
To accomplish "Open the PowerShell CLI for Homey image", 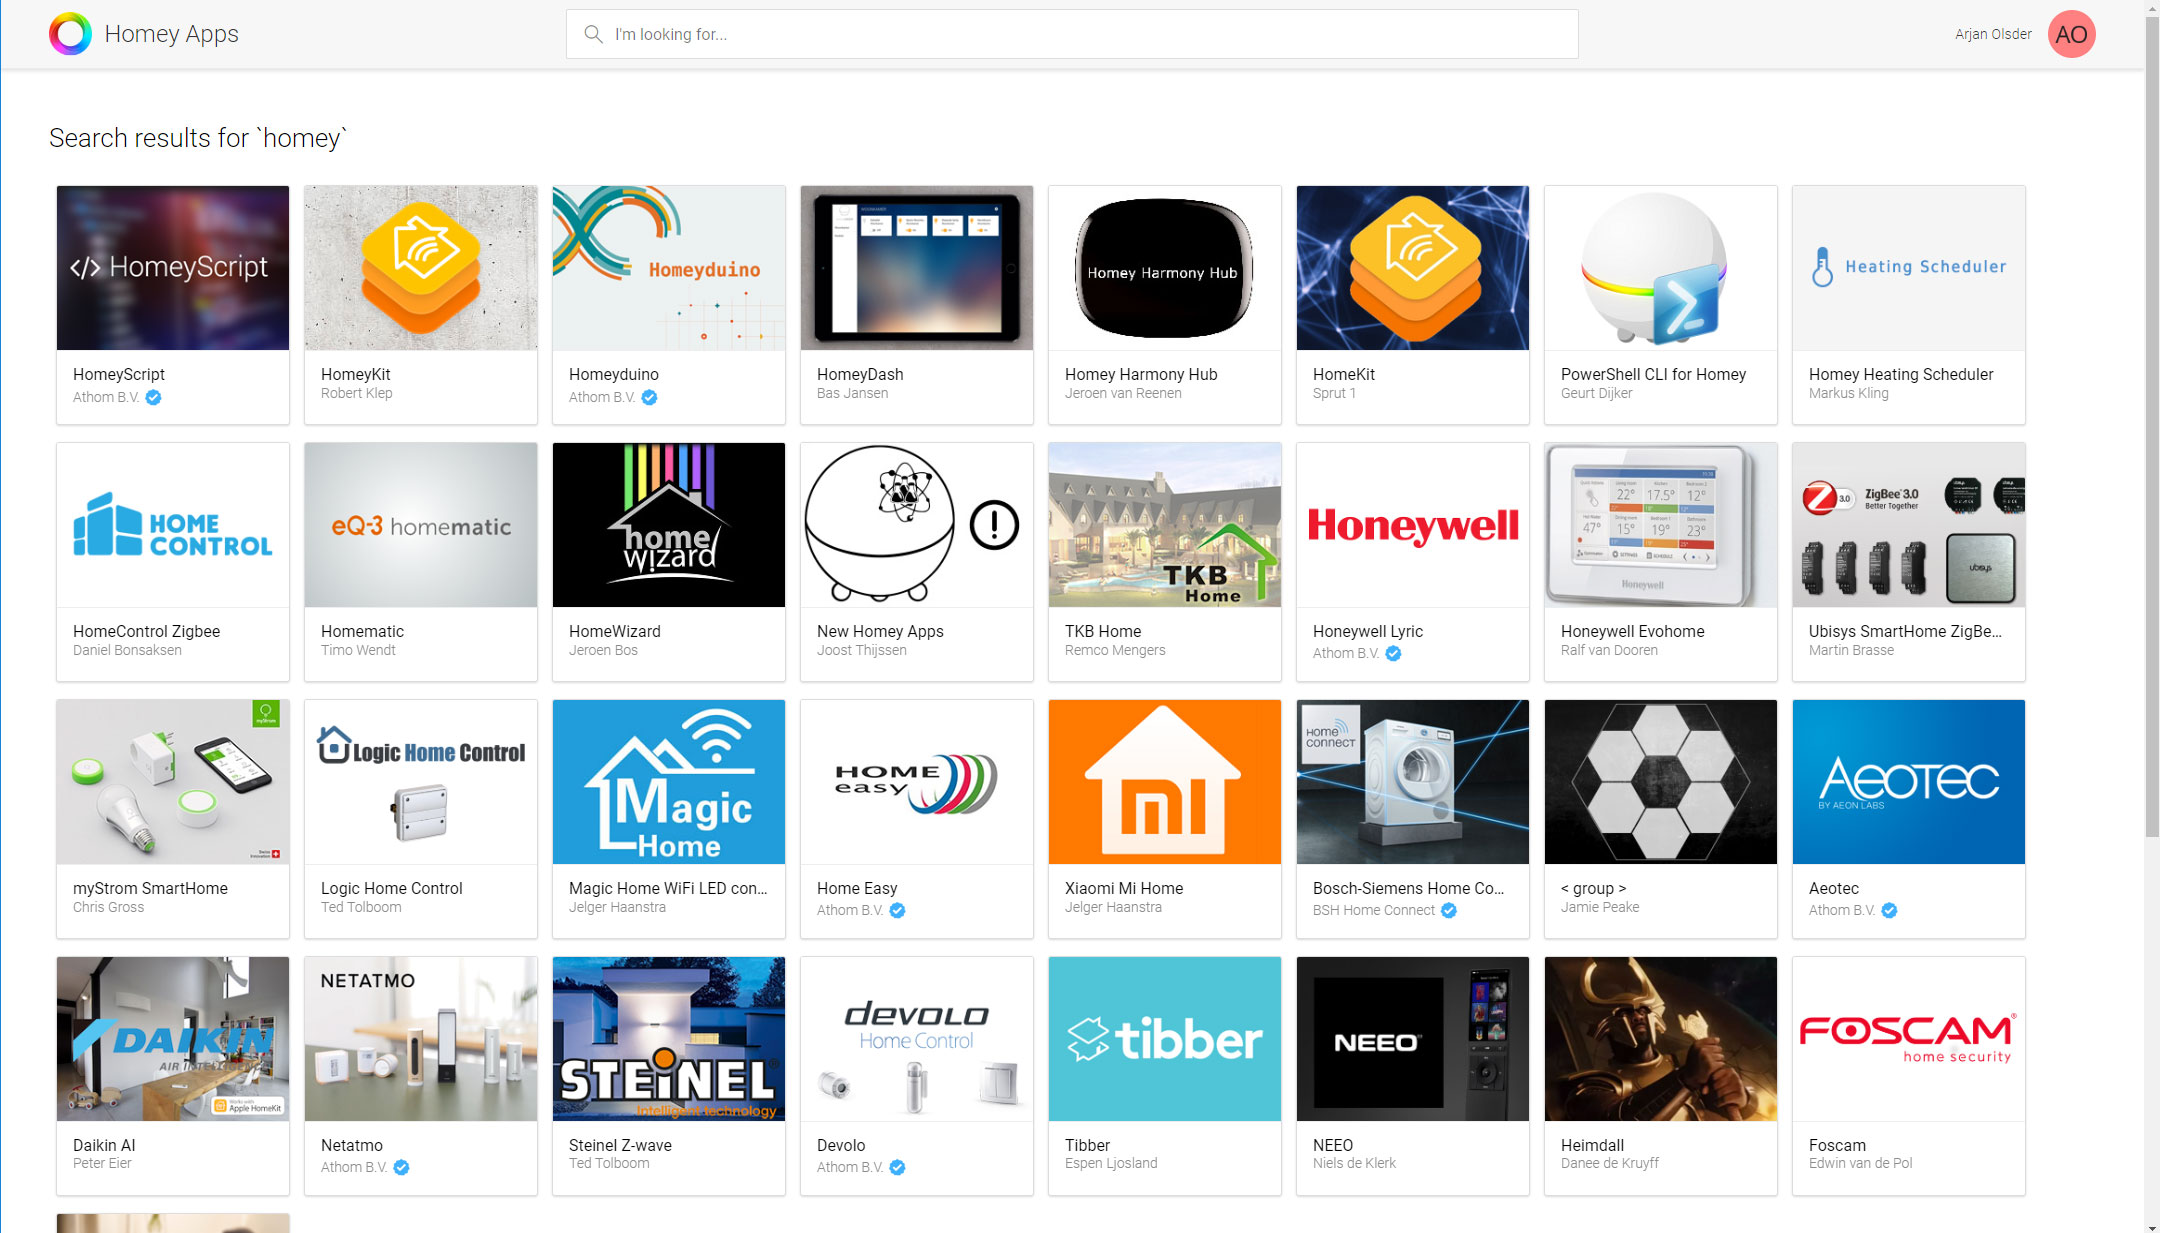I will tap(1661, 268).
